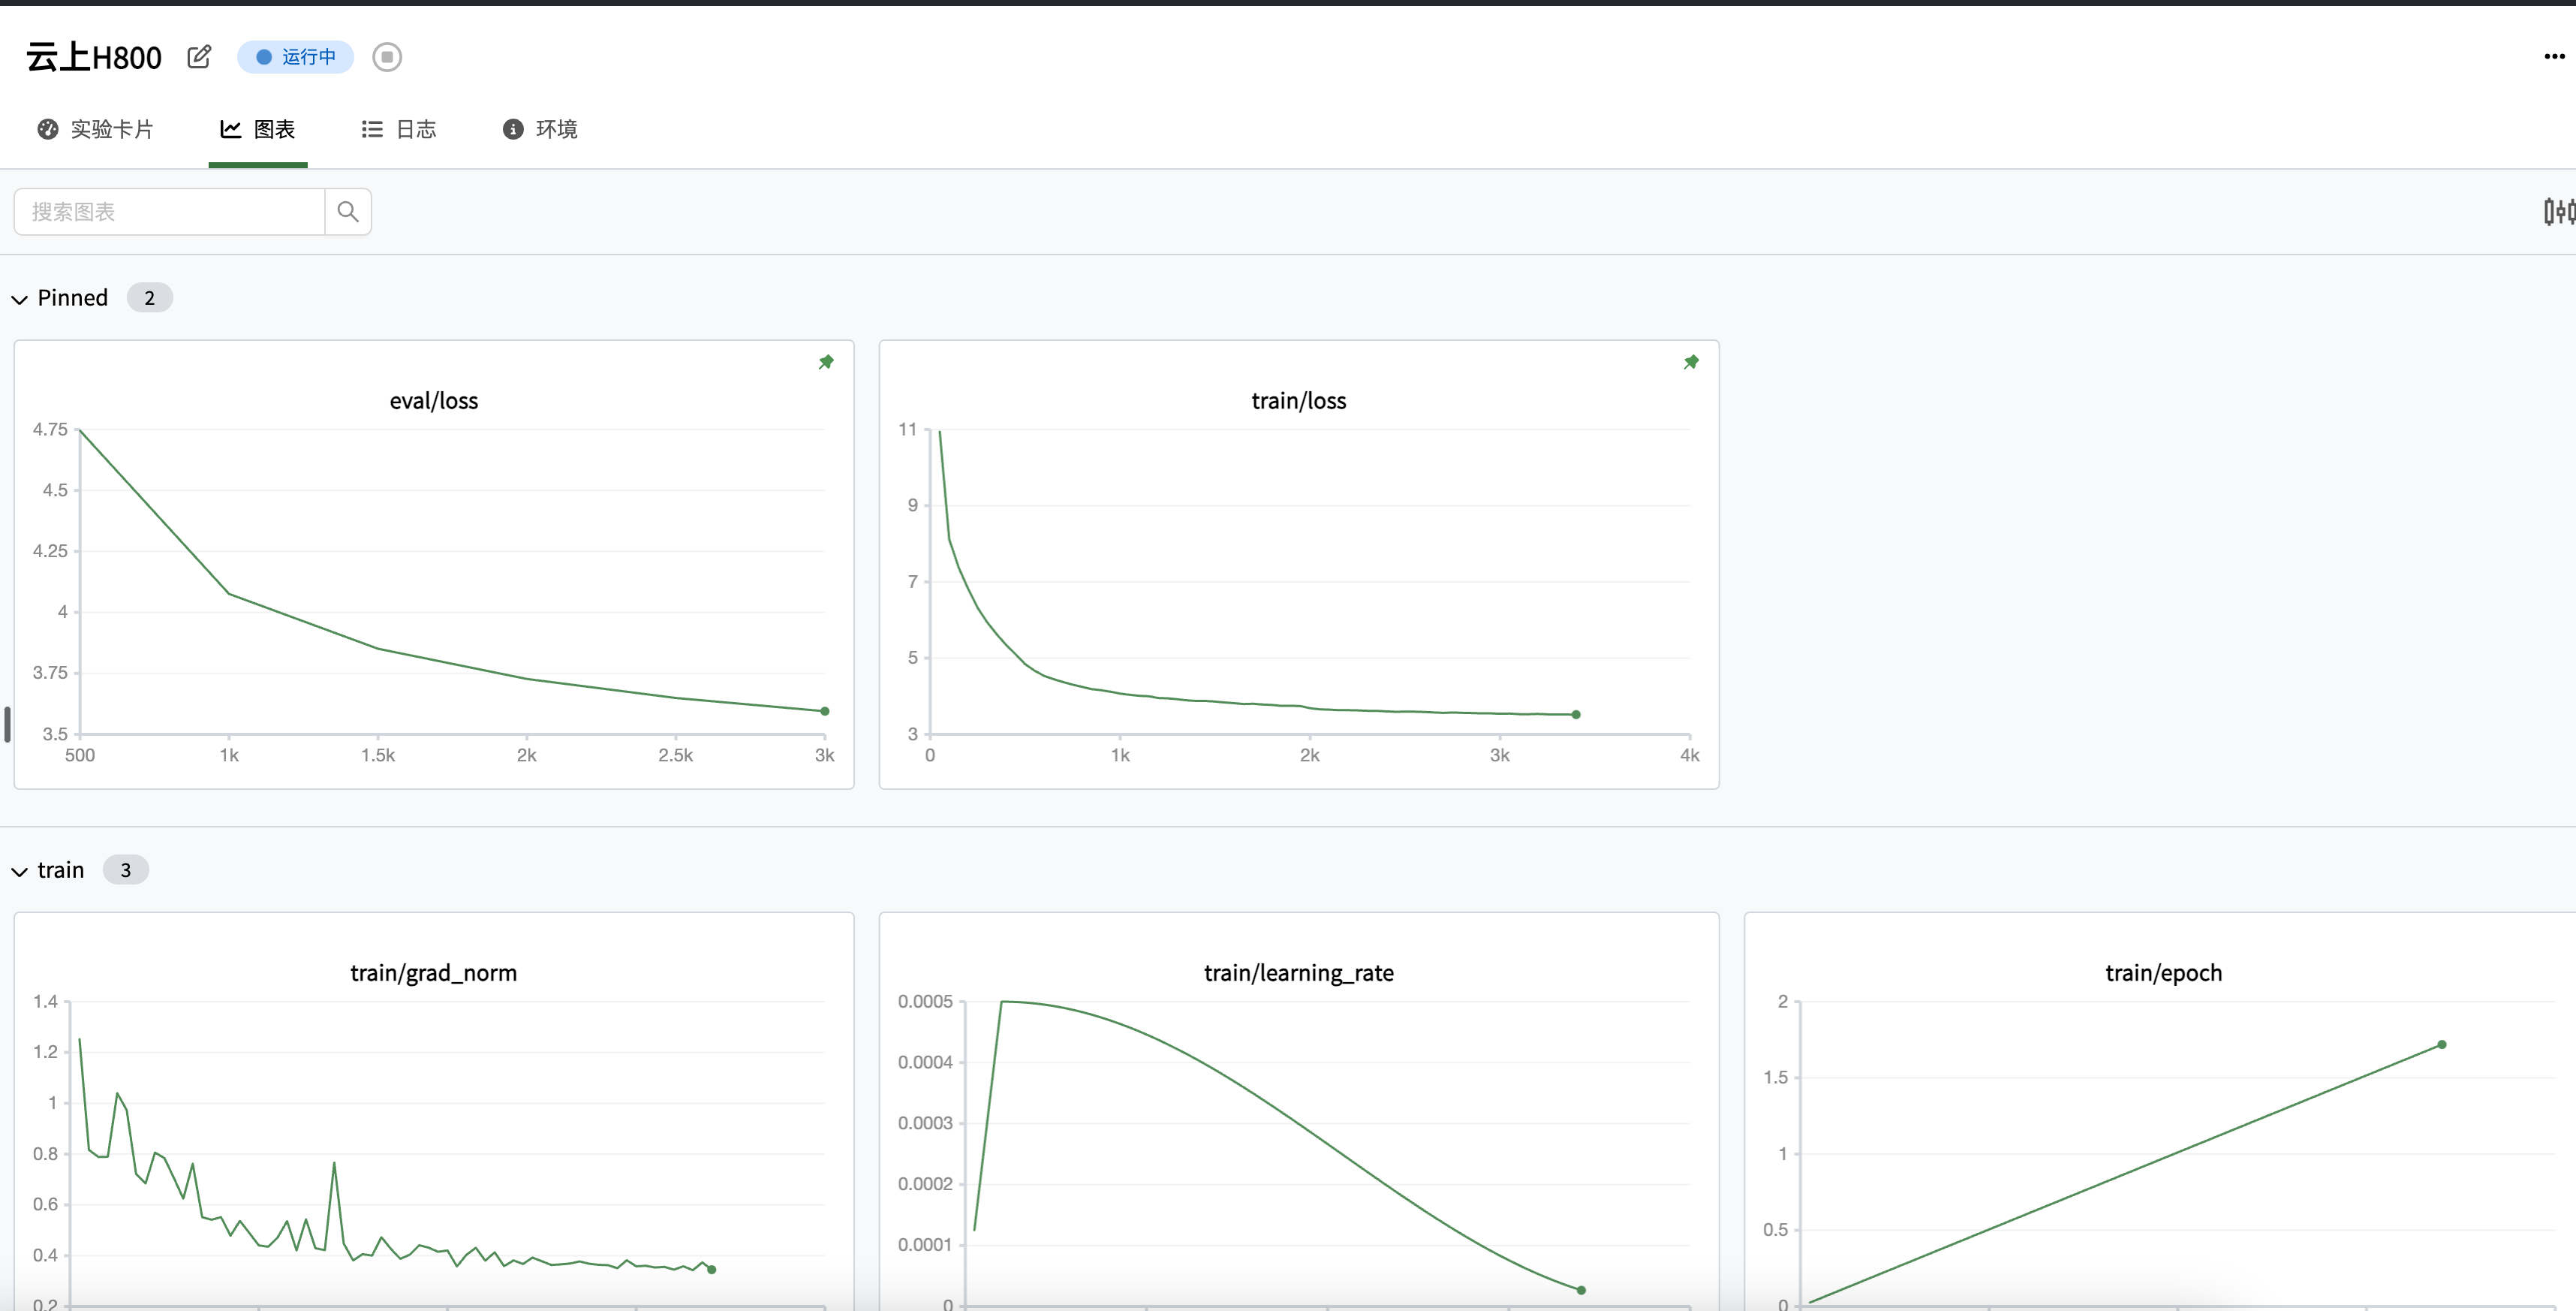Click the last data point of train/grad_norm
Image resolution: width=2576 pixels, height=1311 pixels.
click(712, 1269)
